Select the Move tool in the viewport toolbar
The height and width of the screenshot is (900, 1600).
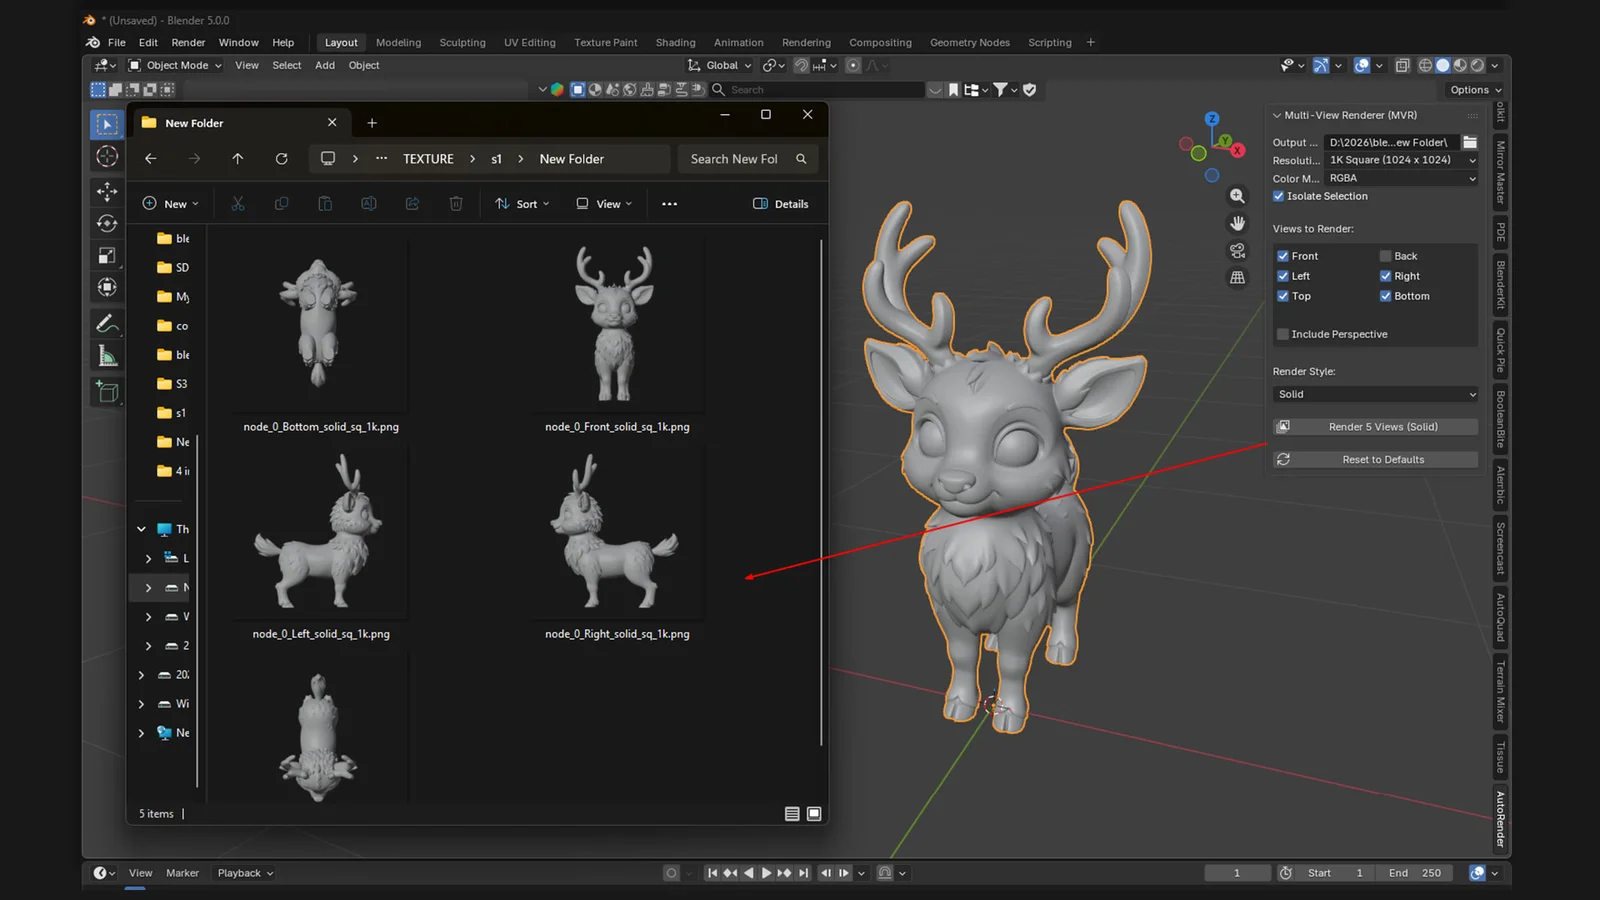[106, 192]
